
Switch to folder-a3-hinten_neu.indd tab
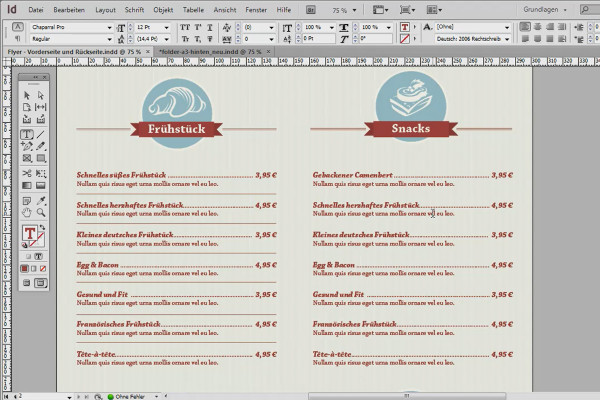[x=210, y=51]
